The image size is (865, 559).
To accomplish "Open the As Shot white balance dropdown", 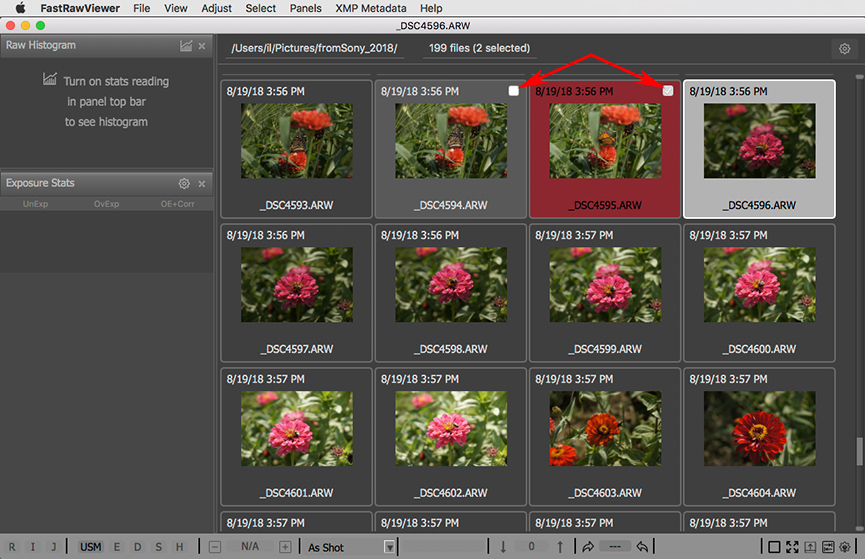I will pos(390,547).
